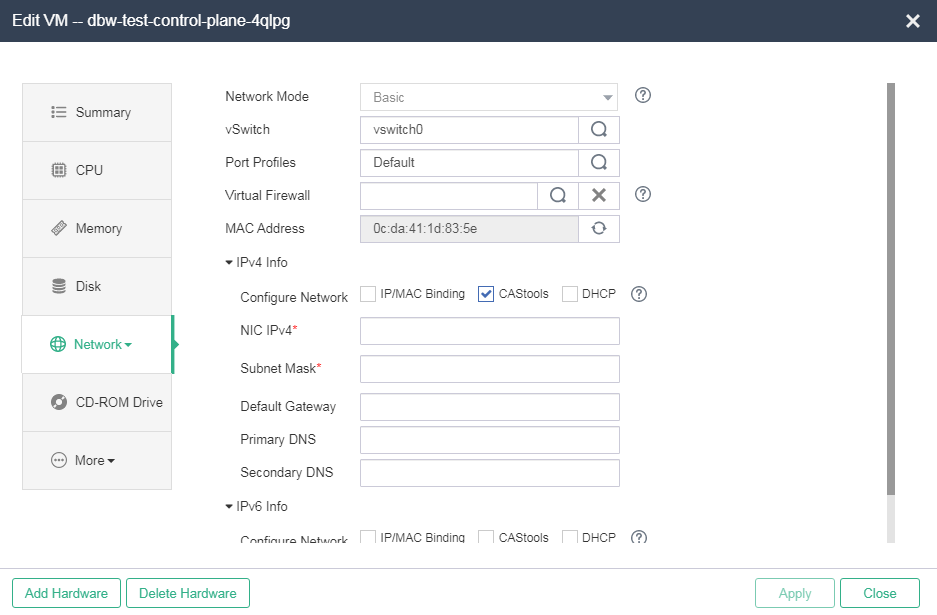
Task: Switch to the Disk tab
Action: (97, 286)
